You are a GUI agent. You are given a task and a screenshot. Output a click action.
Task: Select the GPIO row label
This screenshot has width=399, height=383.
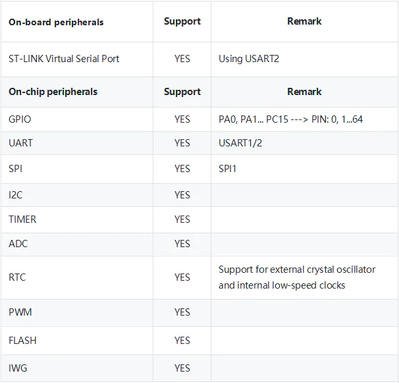20,119
